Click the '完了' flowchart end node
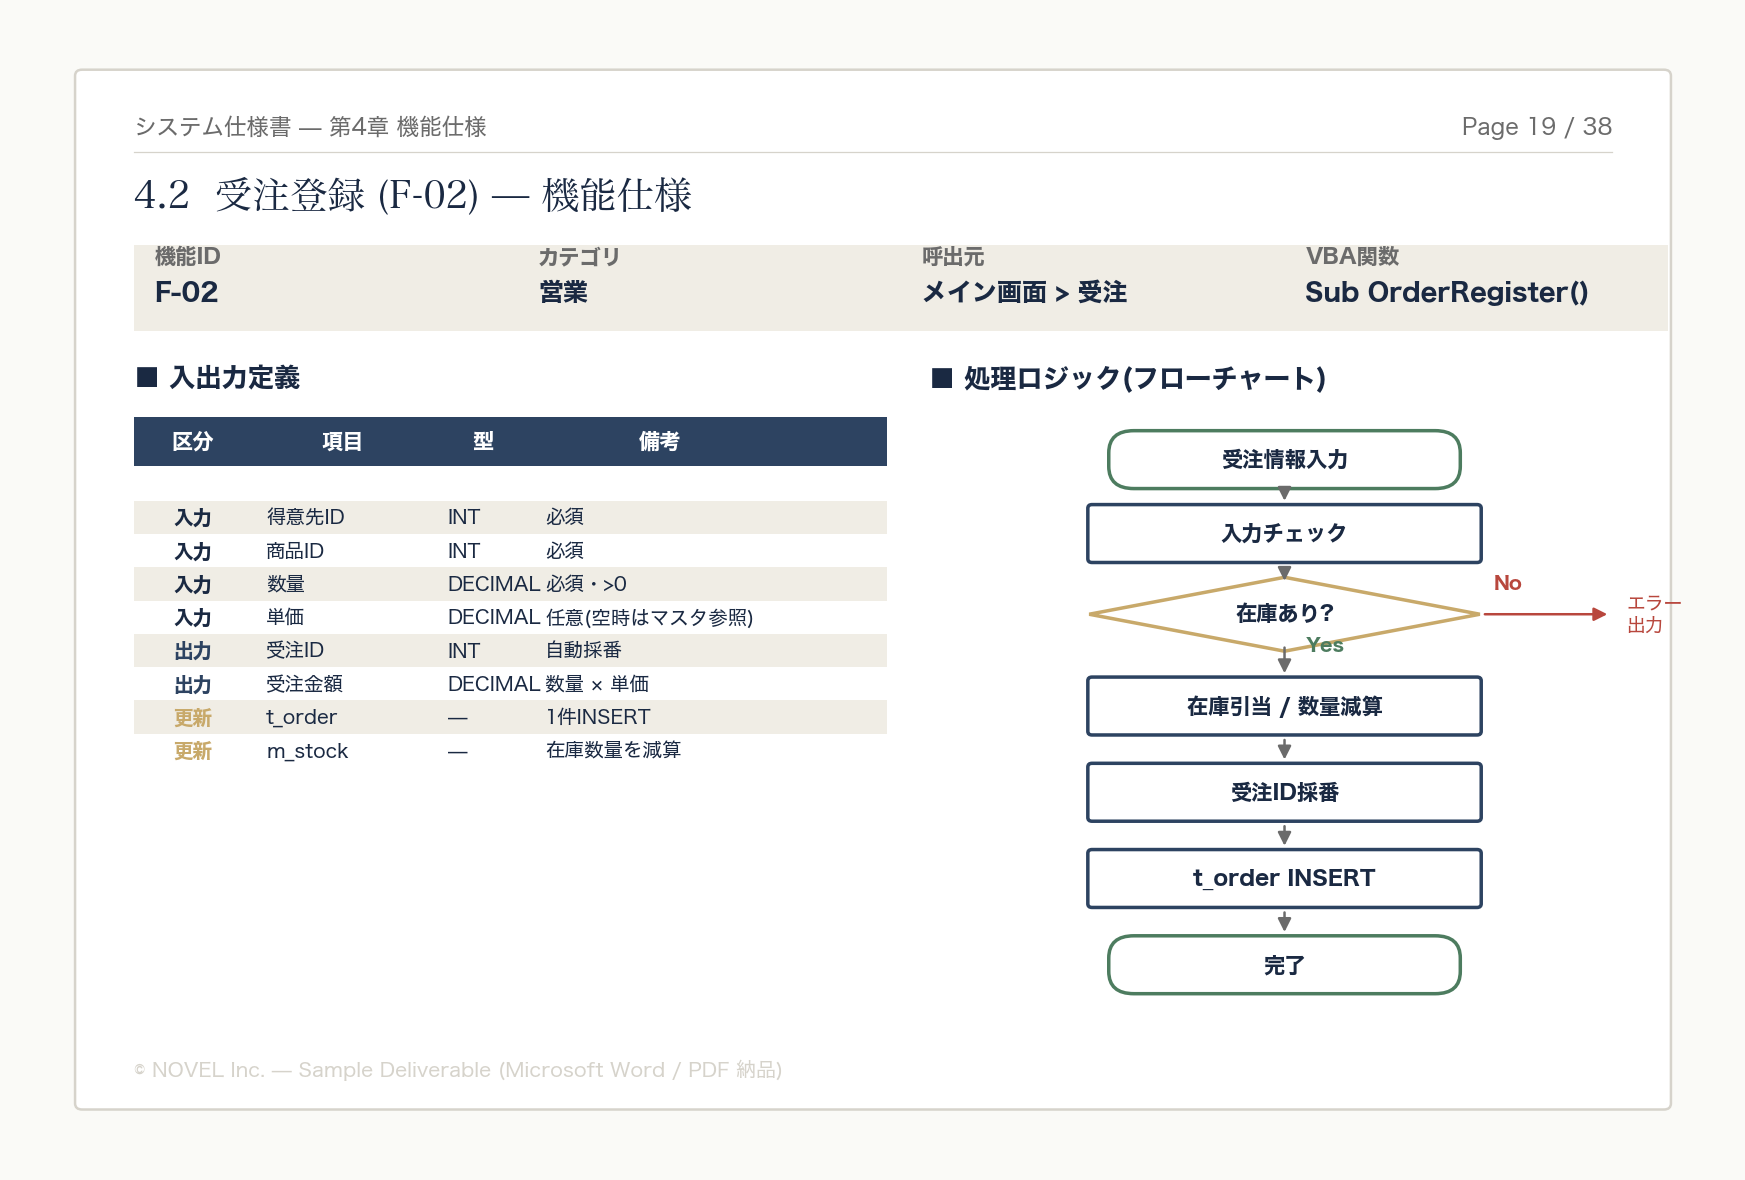Image resolution: width=1745 pixels, height=1180 pixels. [1284, 965]
